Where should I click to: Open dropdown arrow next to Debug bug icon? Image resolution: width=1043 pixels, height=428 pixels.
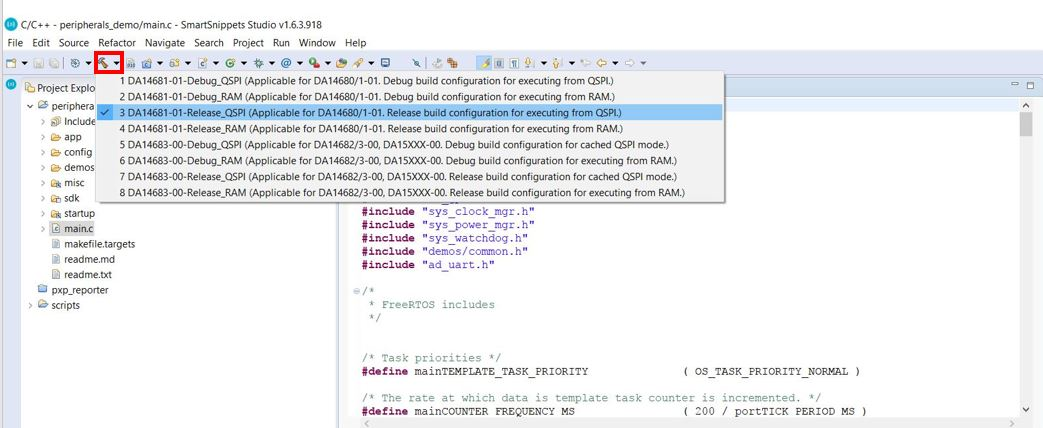pyautogui.click(x=272, y=63)
